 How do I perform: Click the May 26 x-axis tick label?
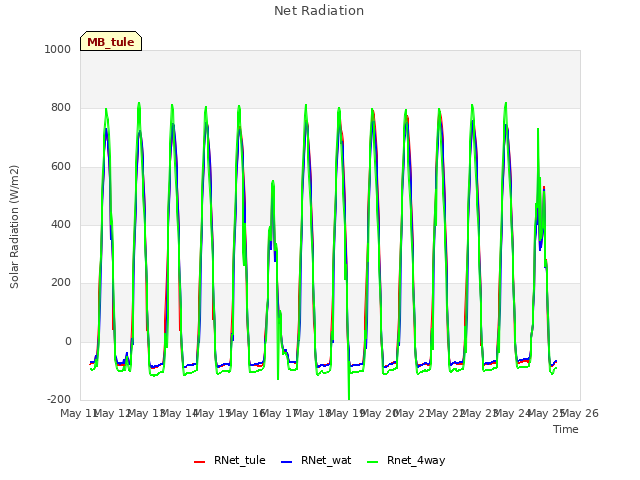click(581, 413)
